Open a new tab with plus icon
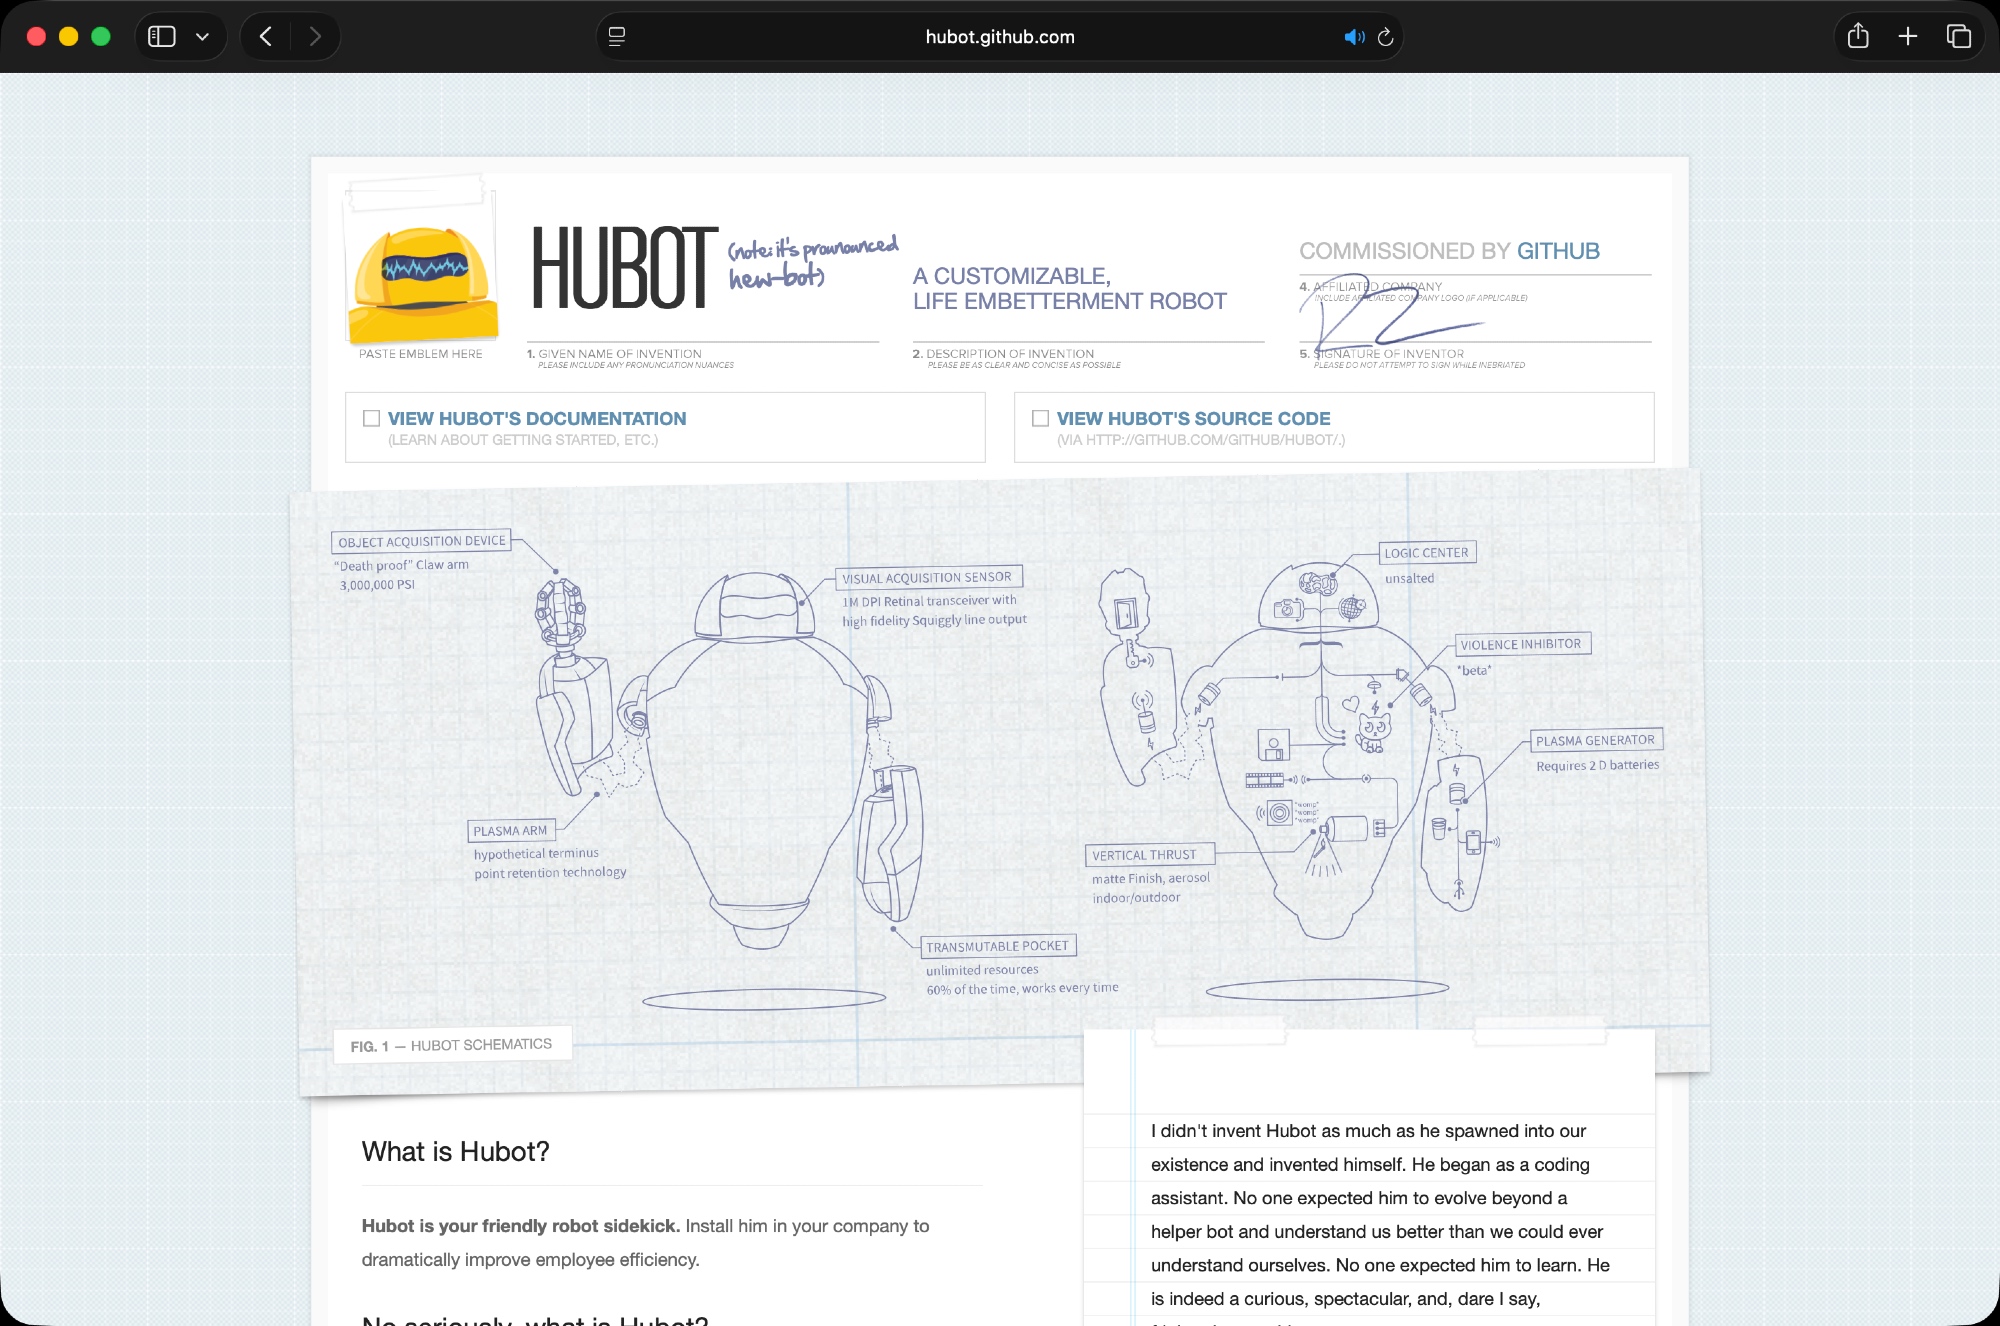The width and height of the screenshot is (2000, 1326). [1908, 37]
